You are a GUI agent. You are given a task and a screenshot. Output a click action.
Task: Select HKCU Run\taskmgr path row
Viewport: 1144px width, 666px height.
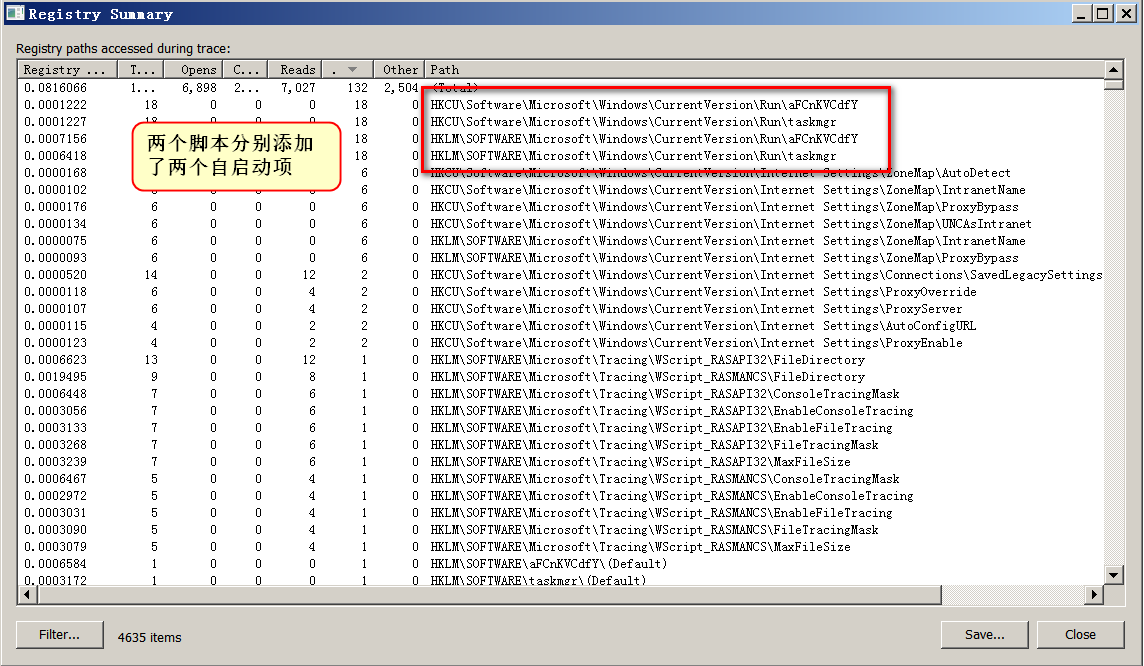(561, 122)
